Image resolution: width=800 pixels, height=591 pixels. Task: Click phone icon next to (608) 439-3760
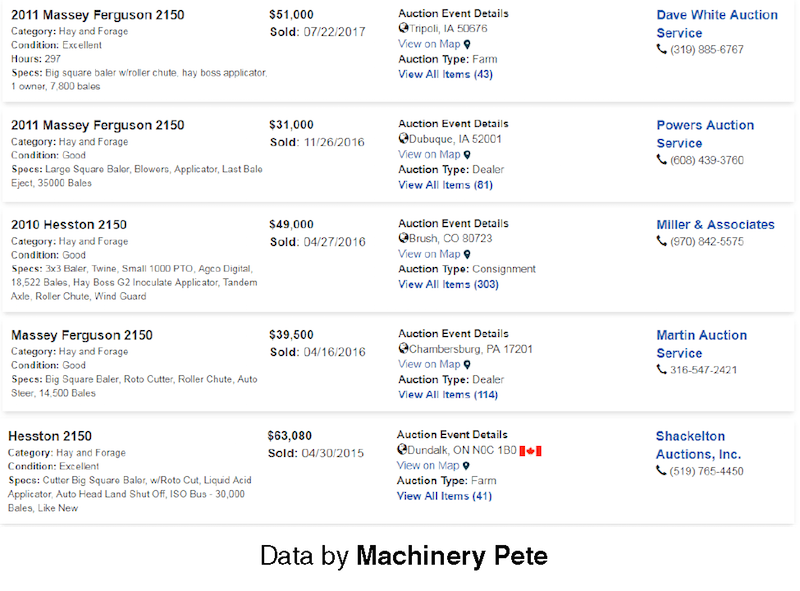click(x=662, y=160)
